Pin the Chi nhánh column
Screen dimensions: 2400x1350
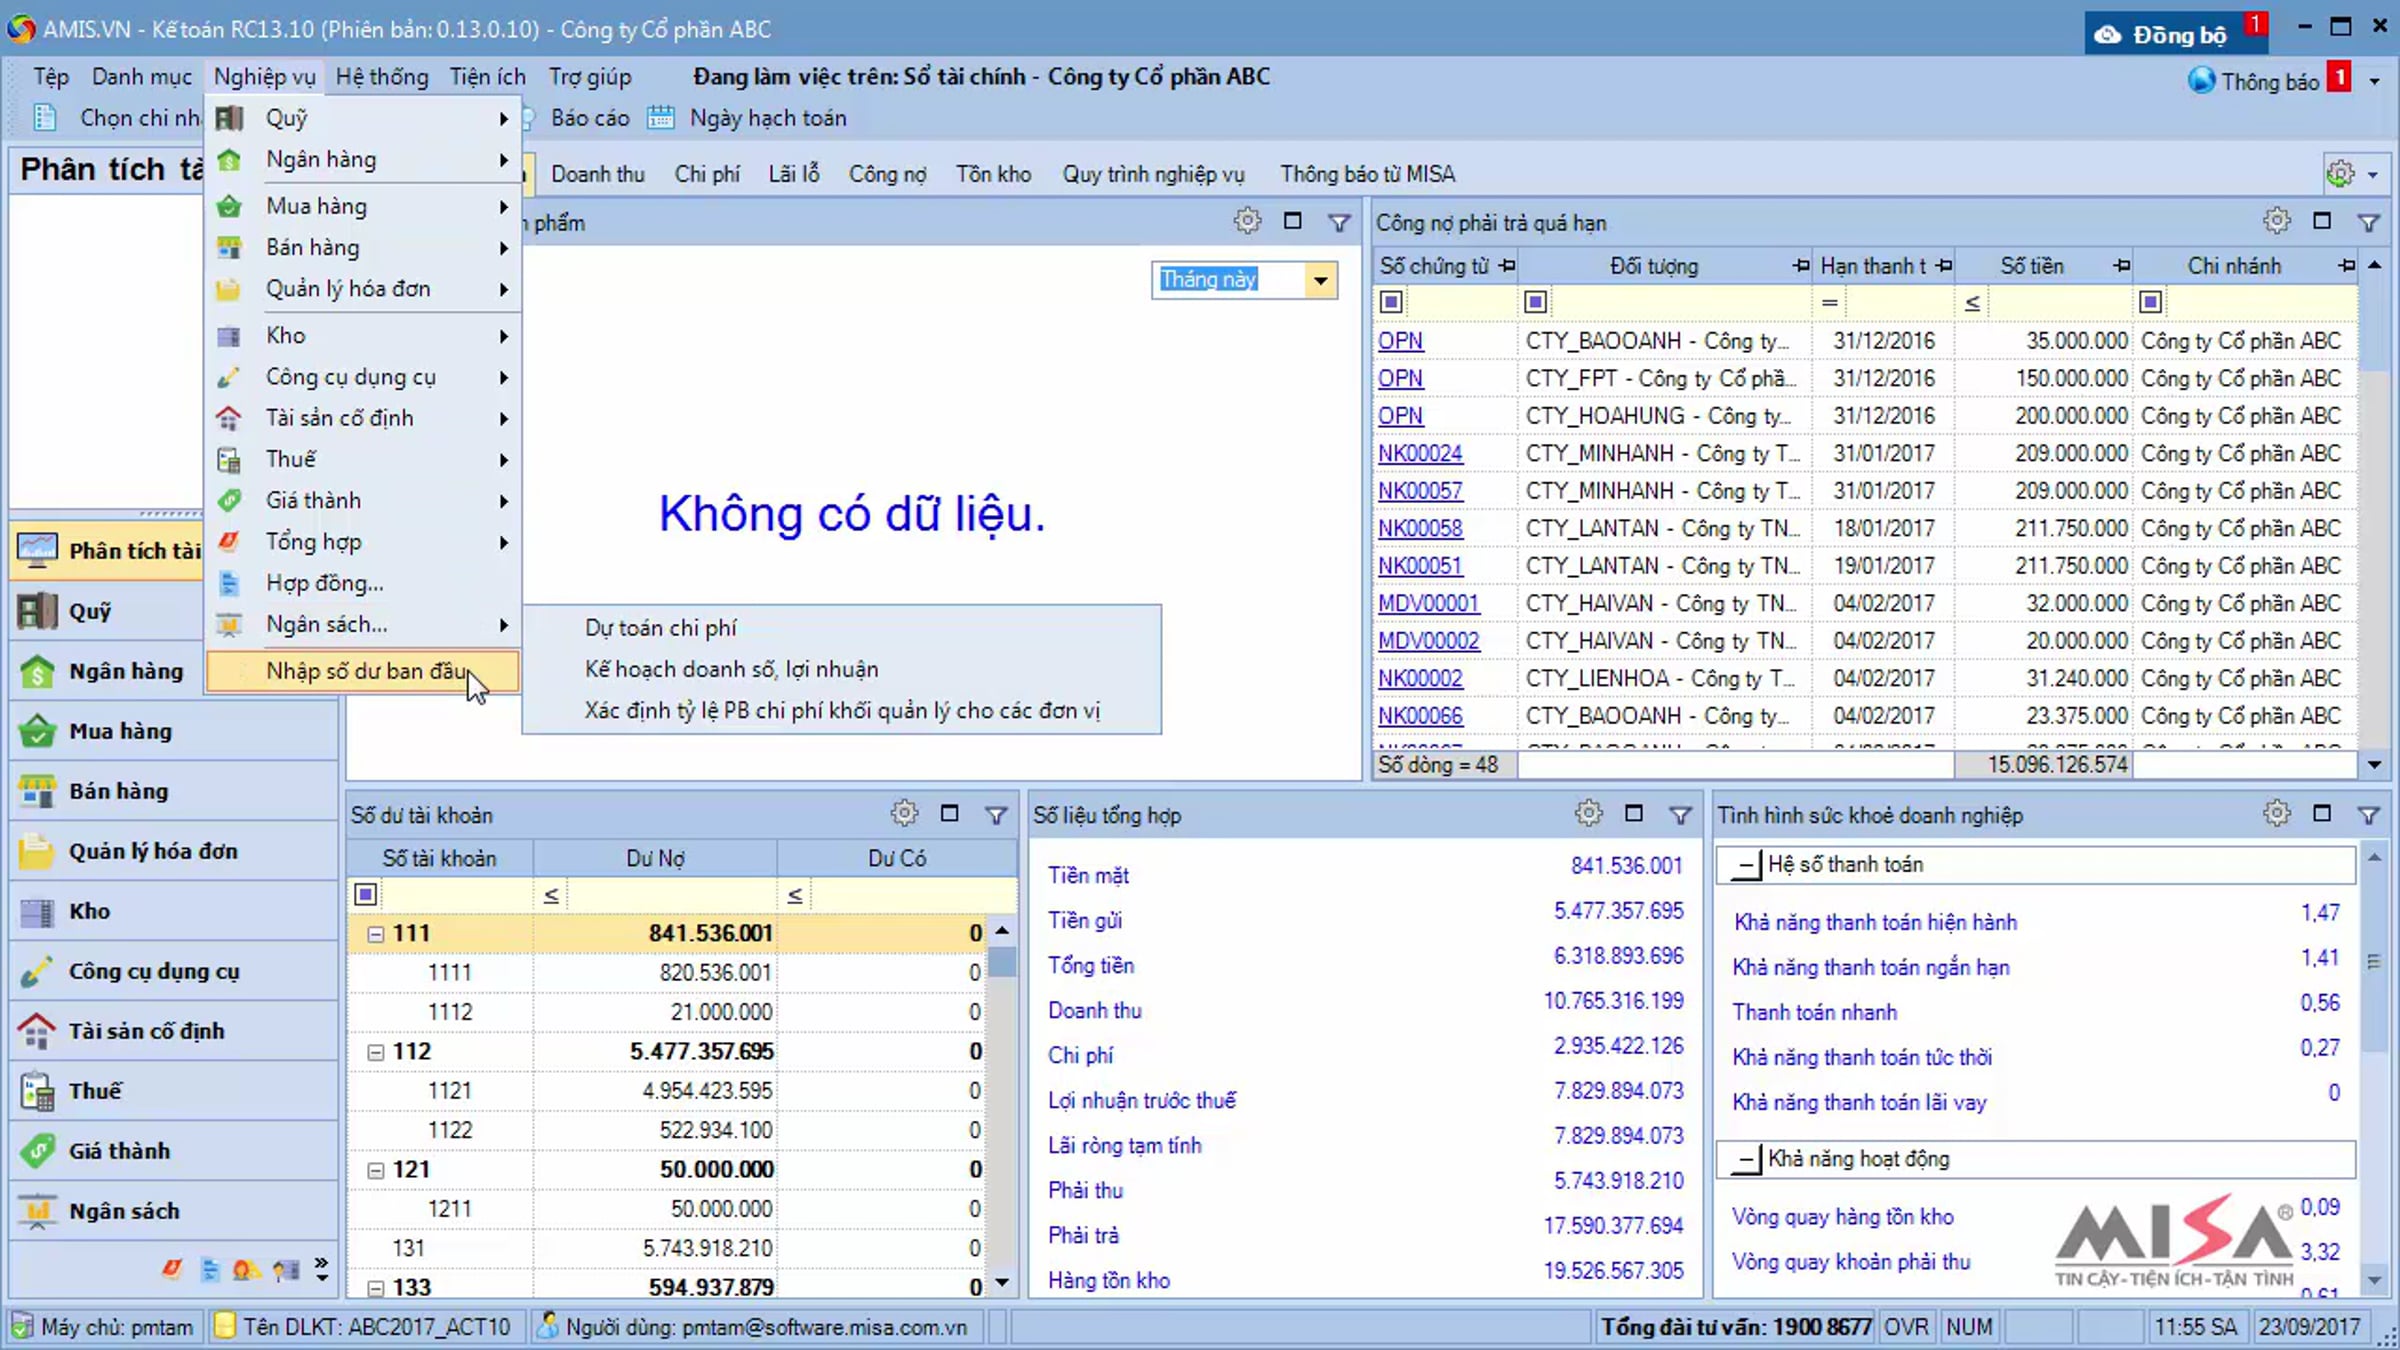point(2346,266)
